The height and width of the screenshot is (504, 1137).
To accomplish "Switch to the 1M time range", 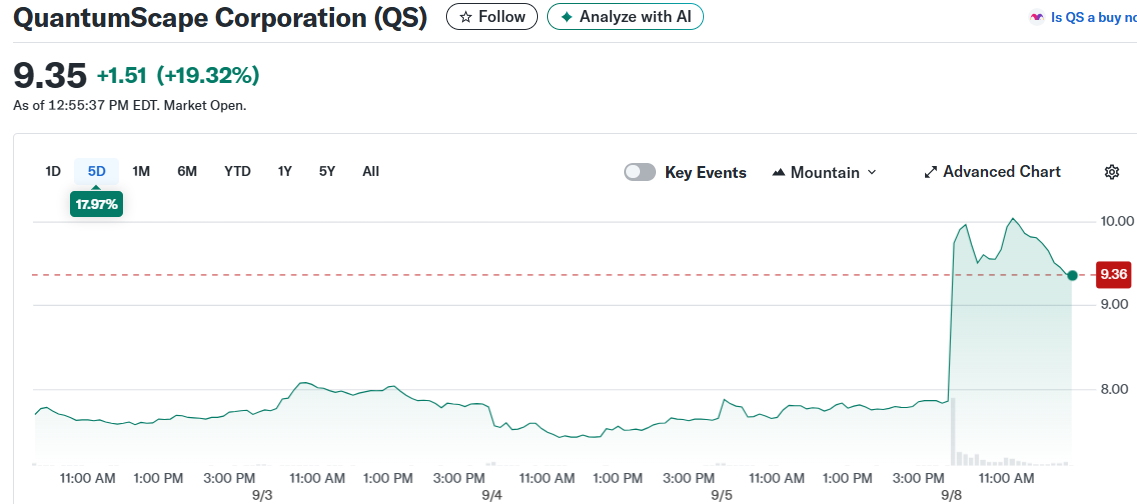I will click(141, 172).
